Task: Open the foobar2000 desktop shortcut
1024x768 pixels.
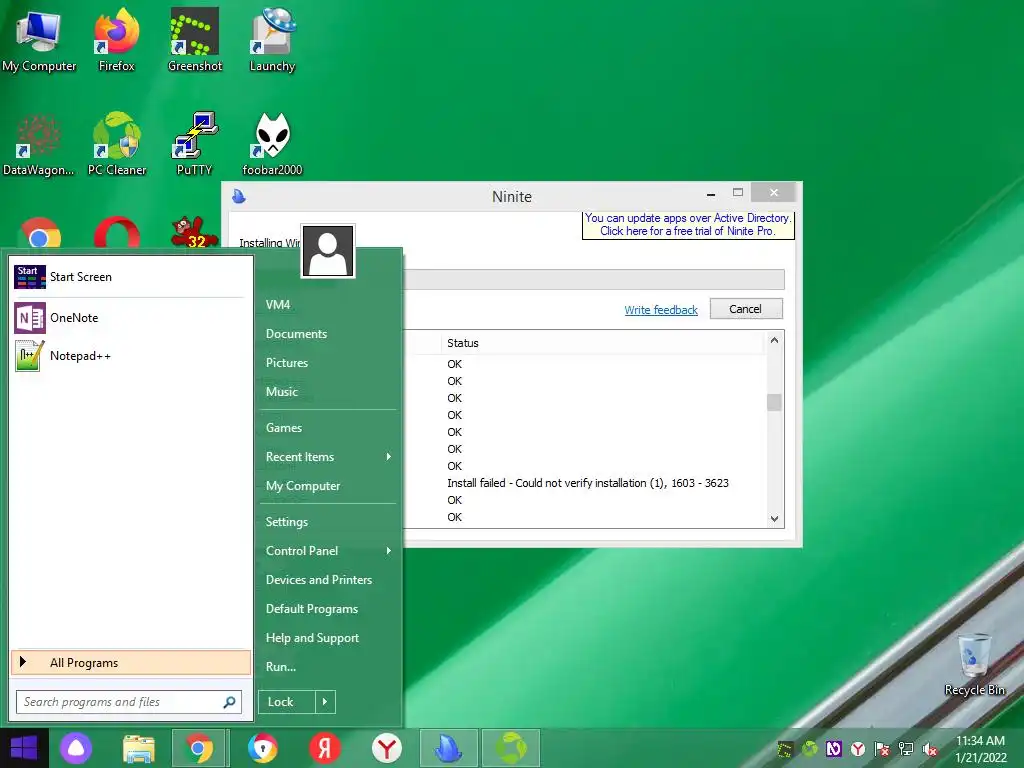Action: (x=272, y=145)
